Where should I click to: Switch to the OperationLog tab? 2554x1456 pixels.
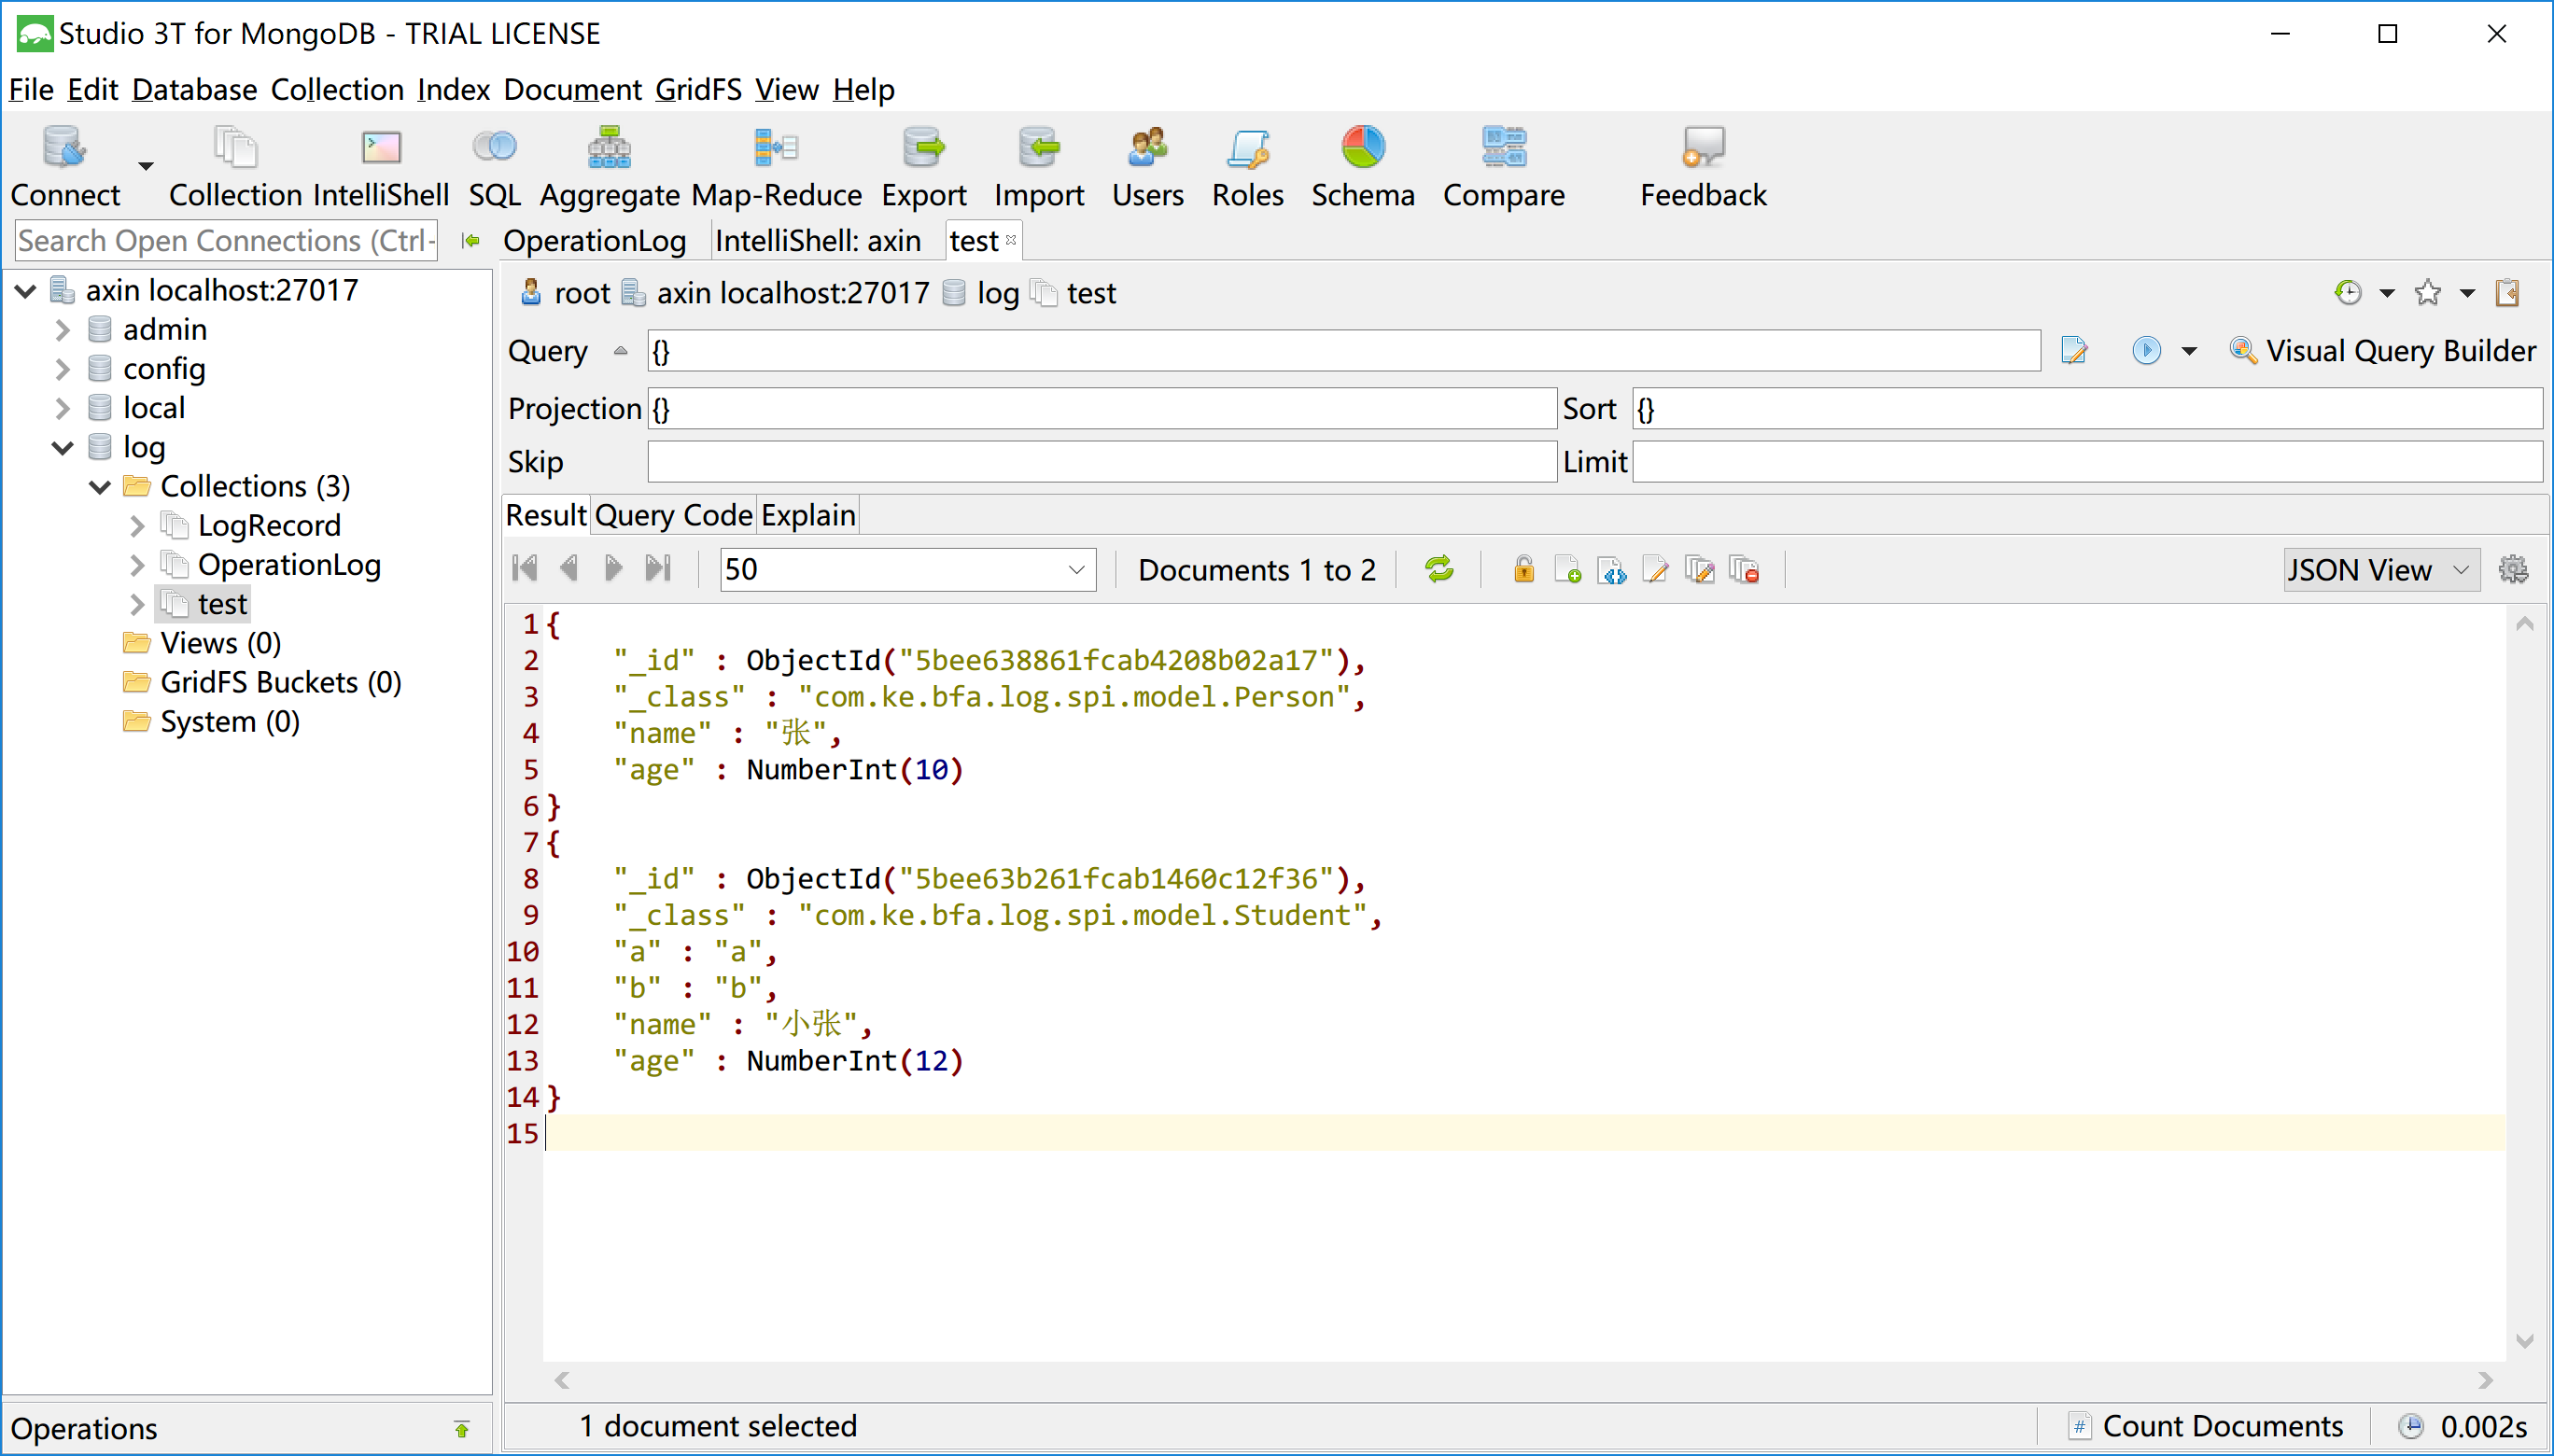(594, 240)
